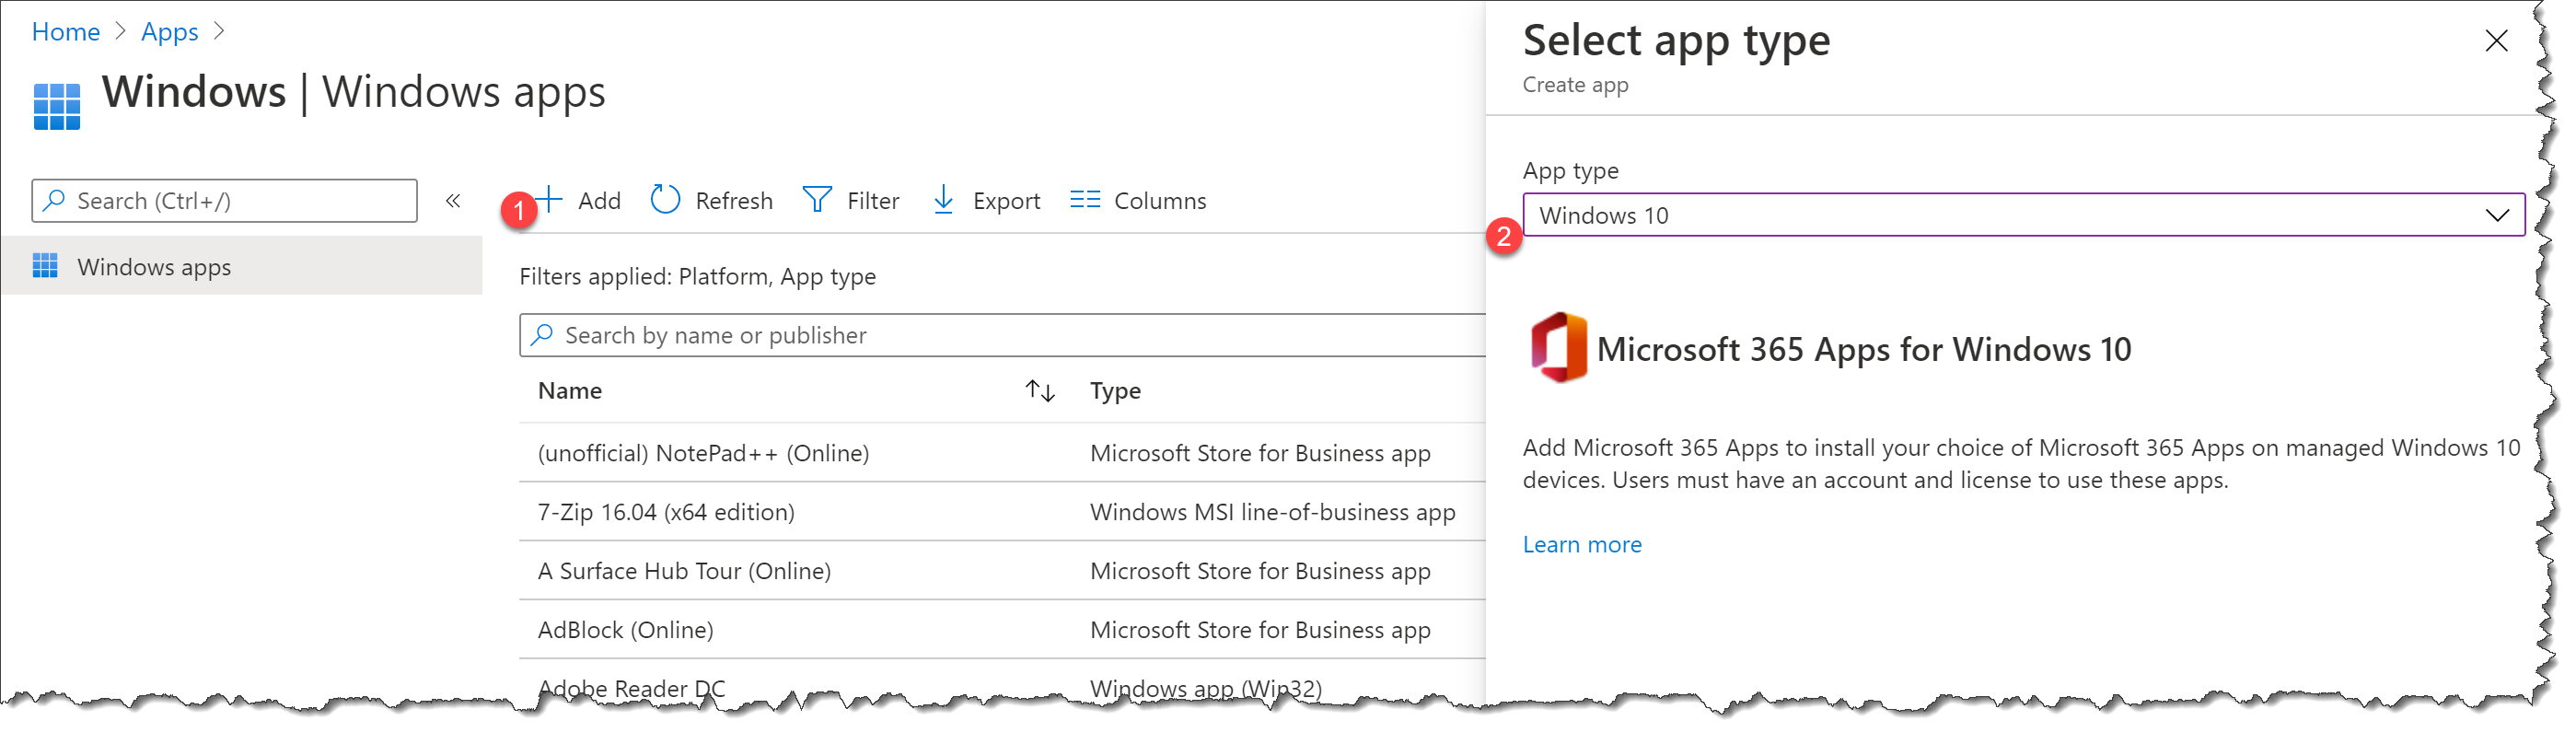This screenshot has height=732, width=2576.
Task: Click the App type dropdown chevron arrow
Action: click(2497, 215)
